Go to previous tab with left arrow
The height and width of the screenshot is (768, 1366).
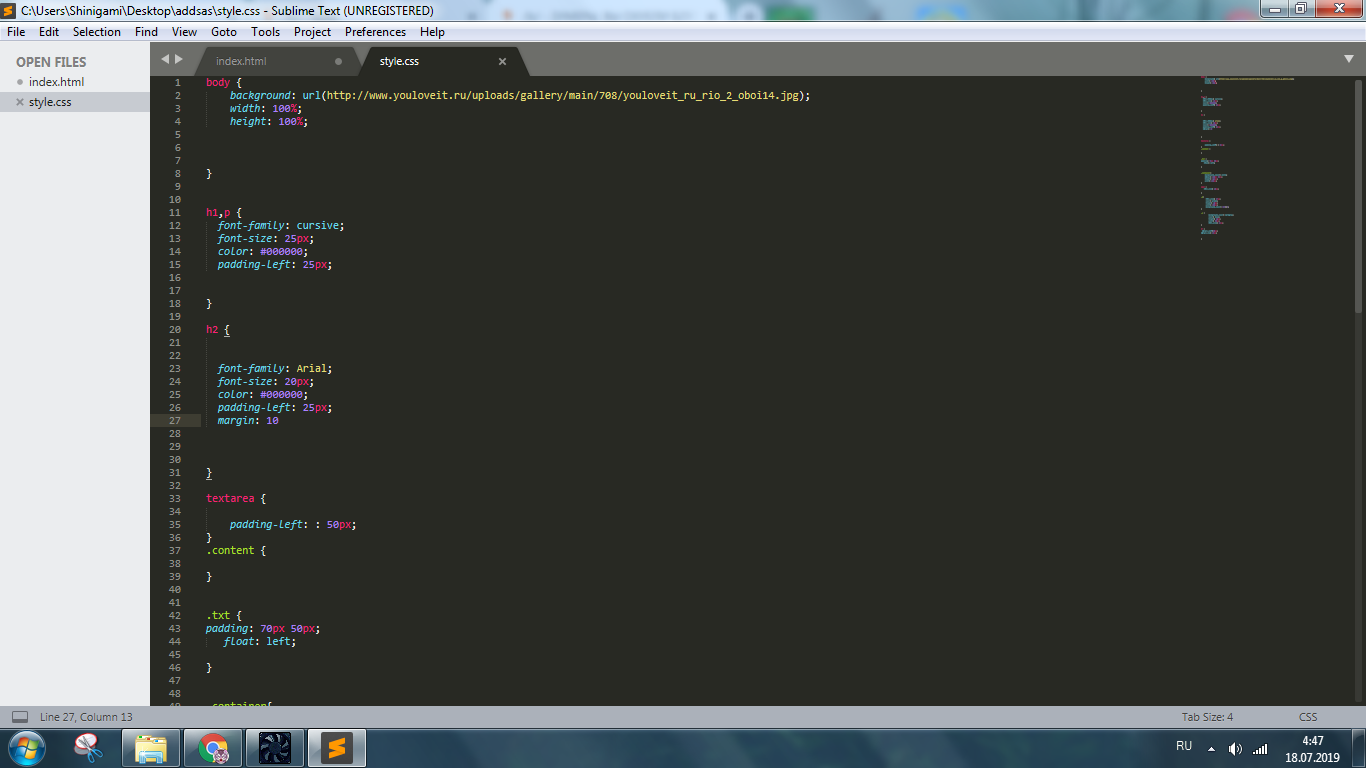click(165, 59)
